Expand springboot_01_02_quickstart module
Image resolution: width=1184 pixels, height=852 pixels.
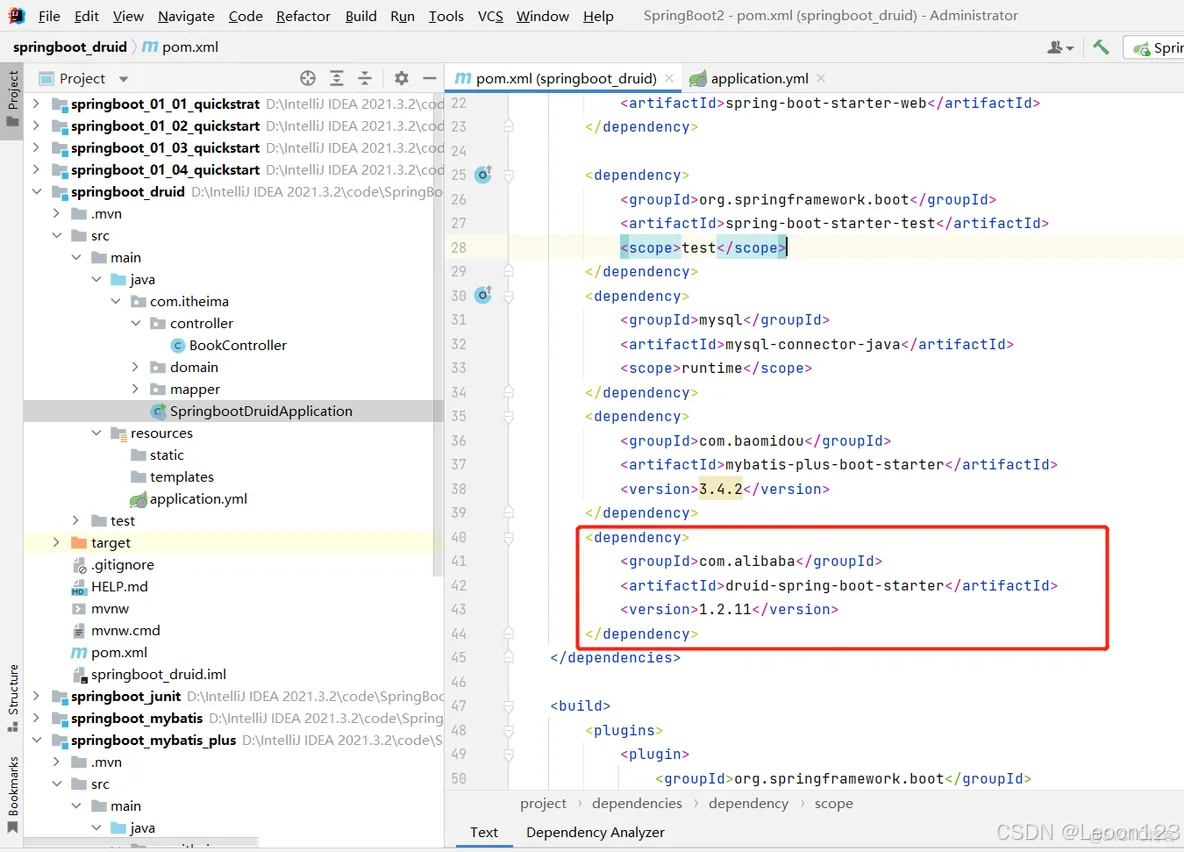tap(36, 125)
